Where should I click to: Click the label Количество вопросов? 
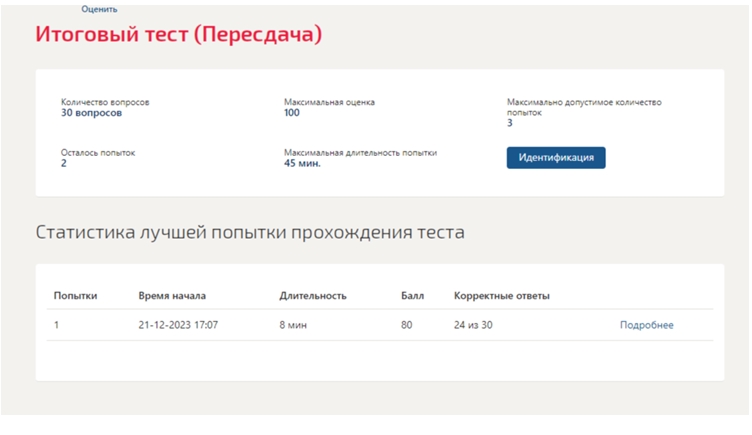[x=105, y=102]
